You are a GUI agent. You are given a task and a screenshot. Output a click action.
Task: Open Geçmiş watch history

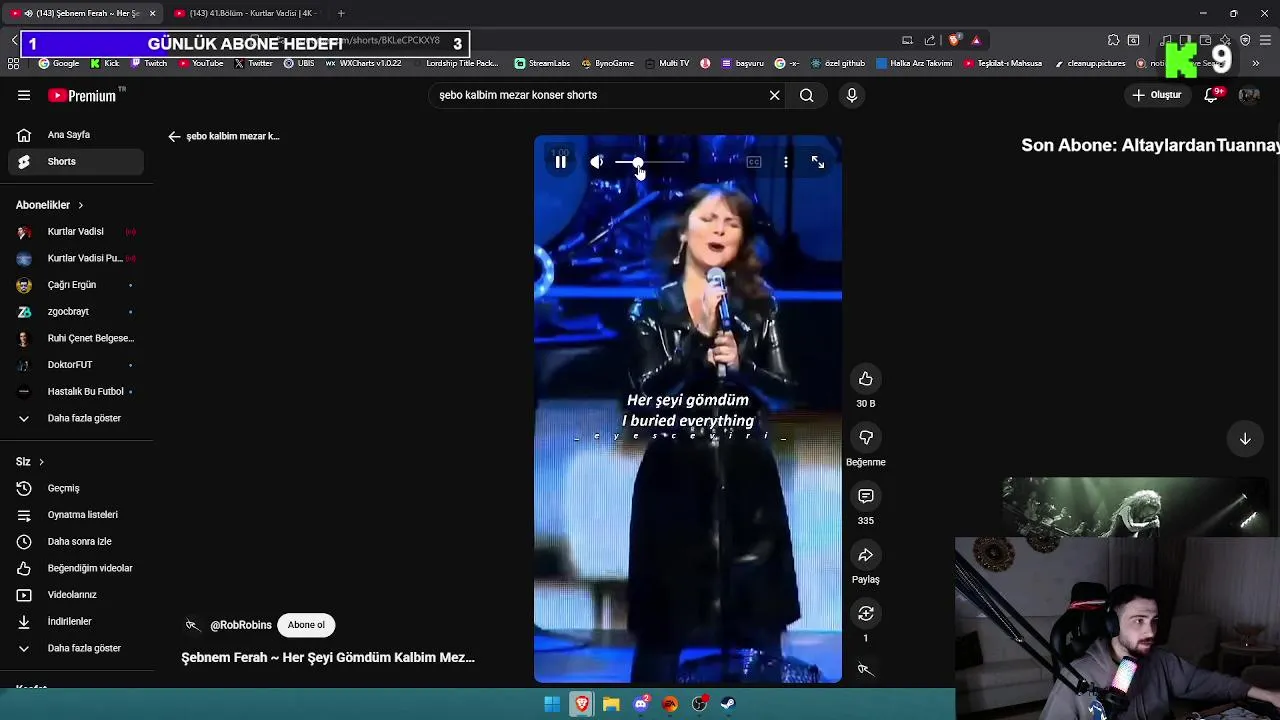[76, 488]
